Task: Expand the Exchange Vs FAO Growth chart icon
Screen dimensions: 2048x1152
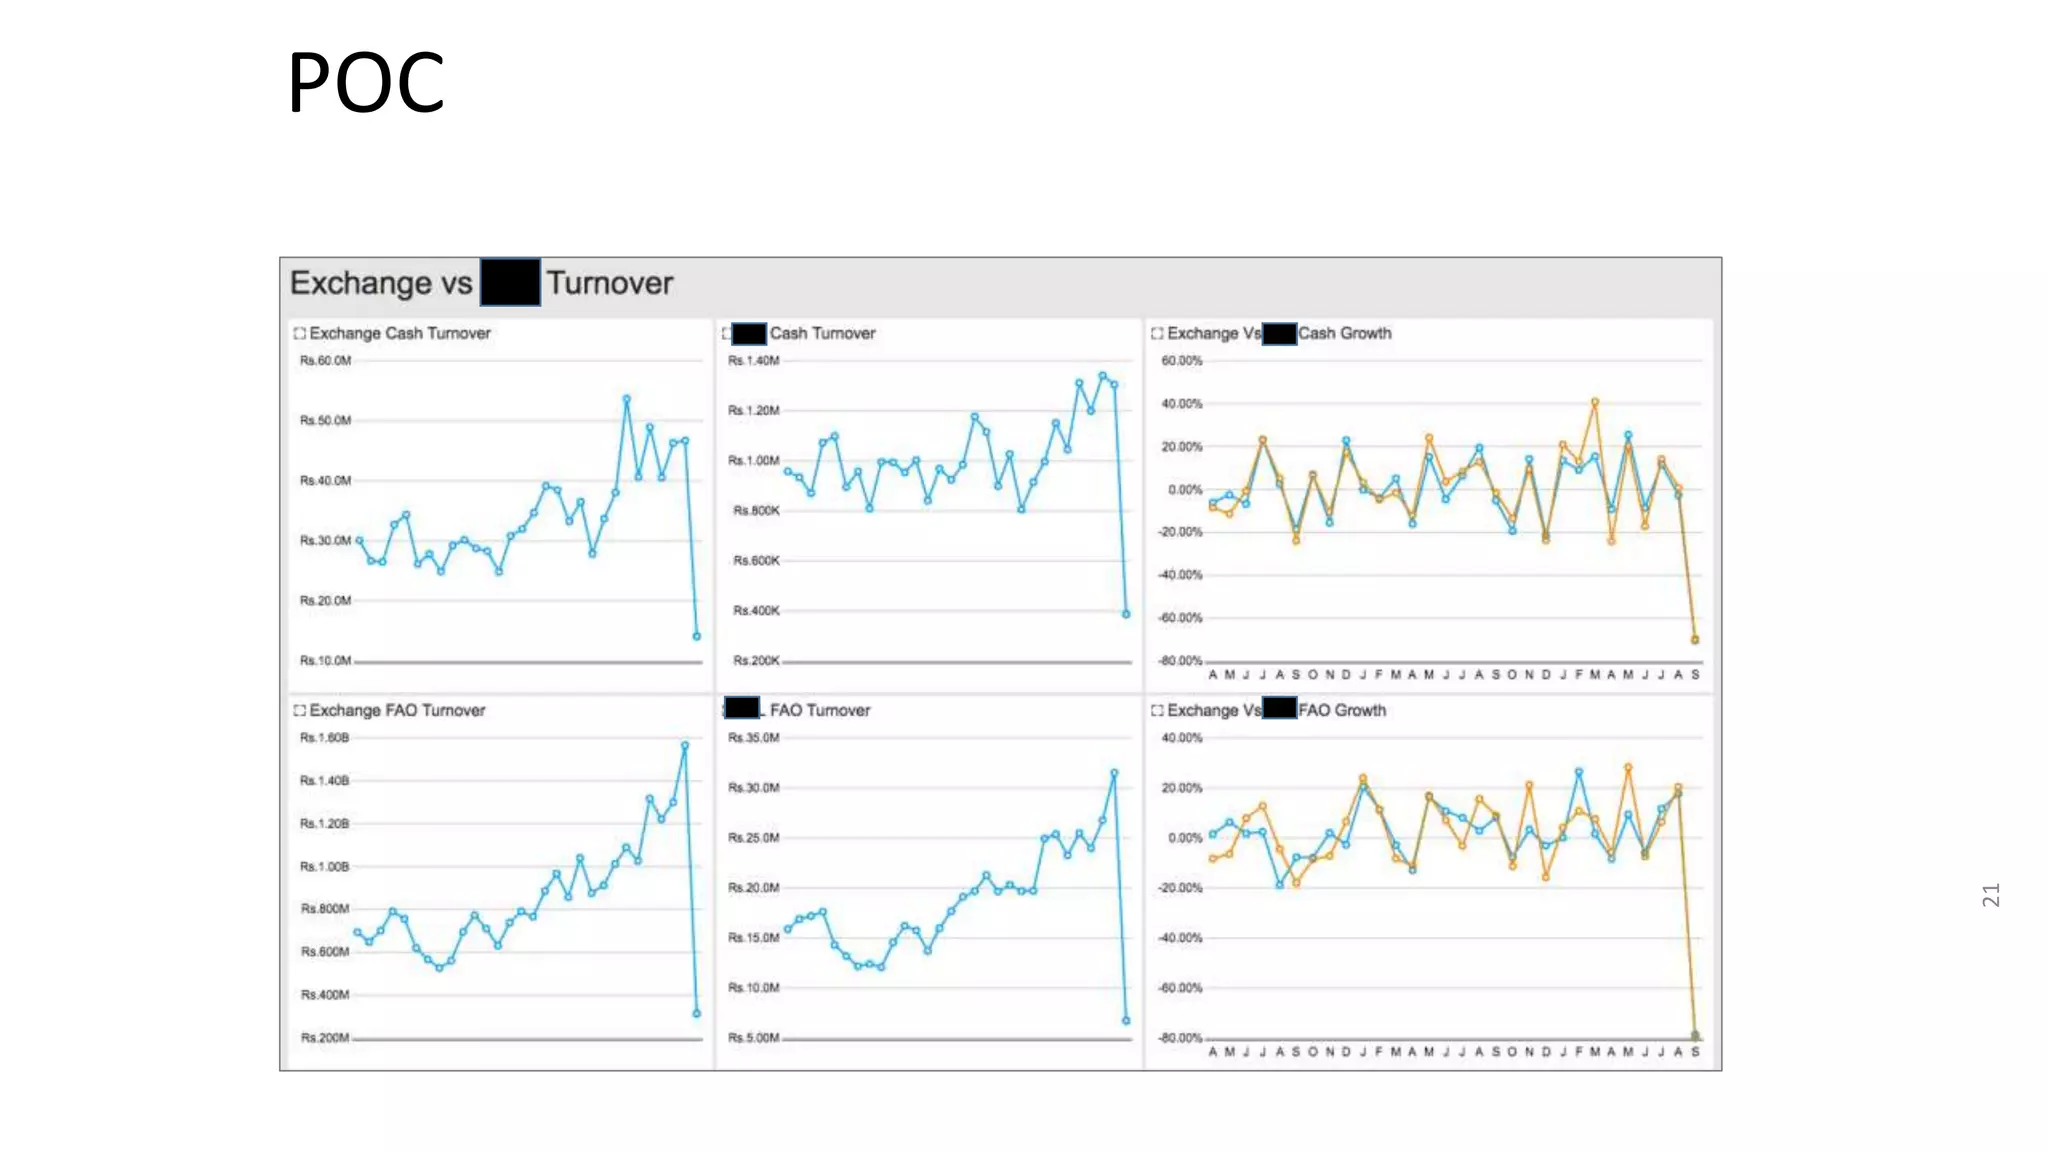Action: [x=1157, y=710]
